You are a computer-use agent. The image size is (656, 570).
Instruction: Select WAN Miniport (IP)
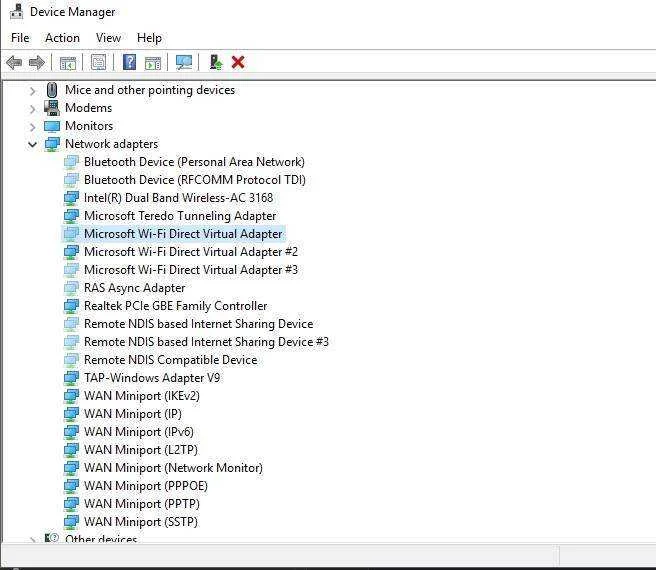pyautogui.click(x=133, y=414)
